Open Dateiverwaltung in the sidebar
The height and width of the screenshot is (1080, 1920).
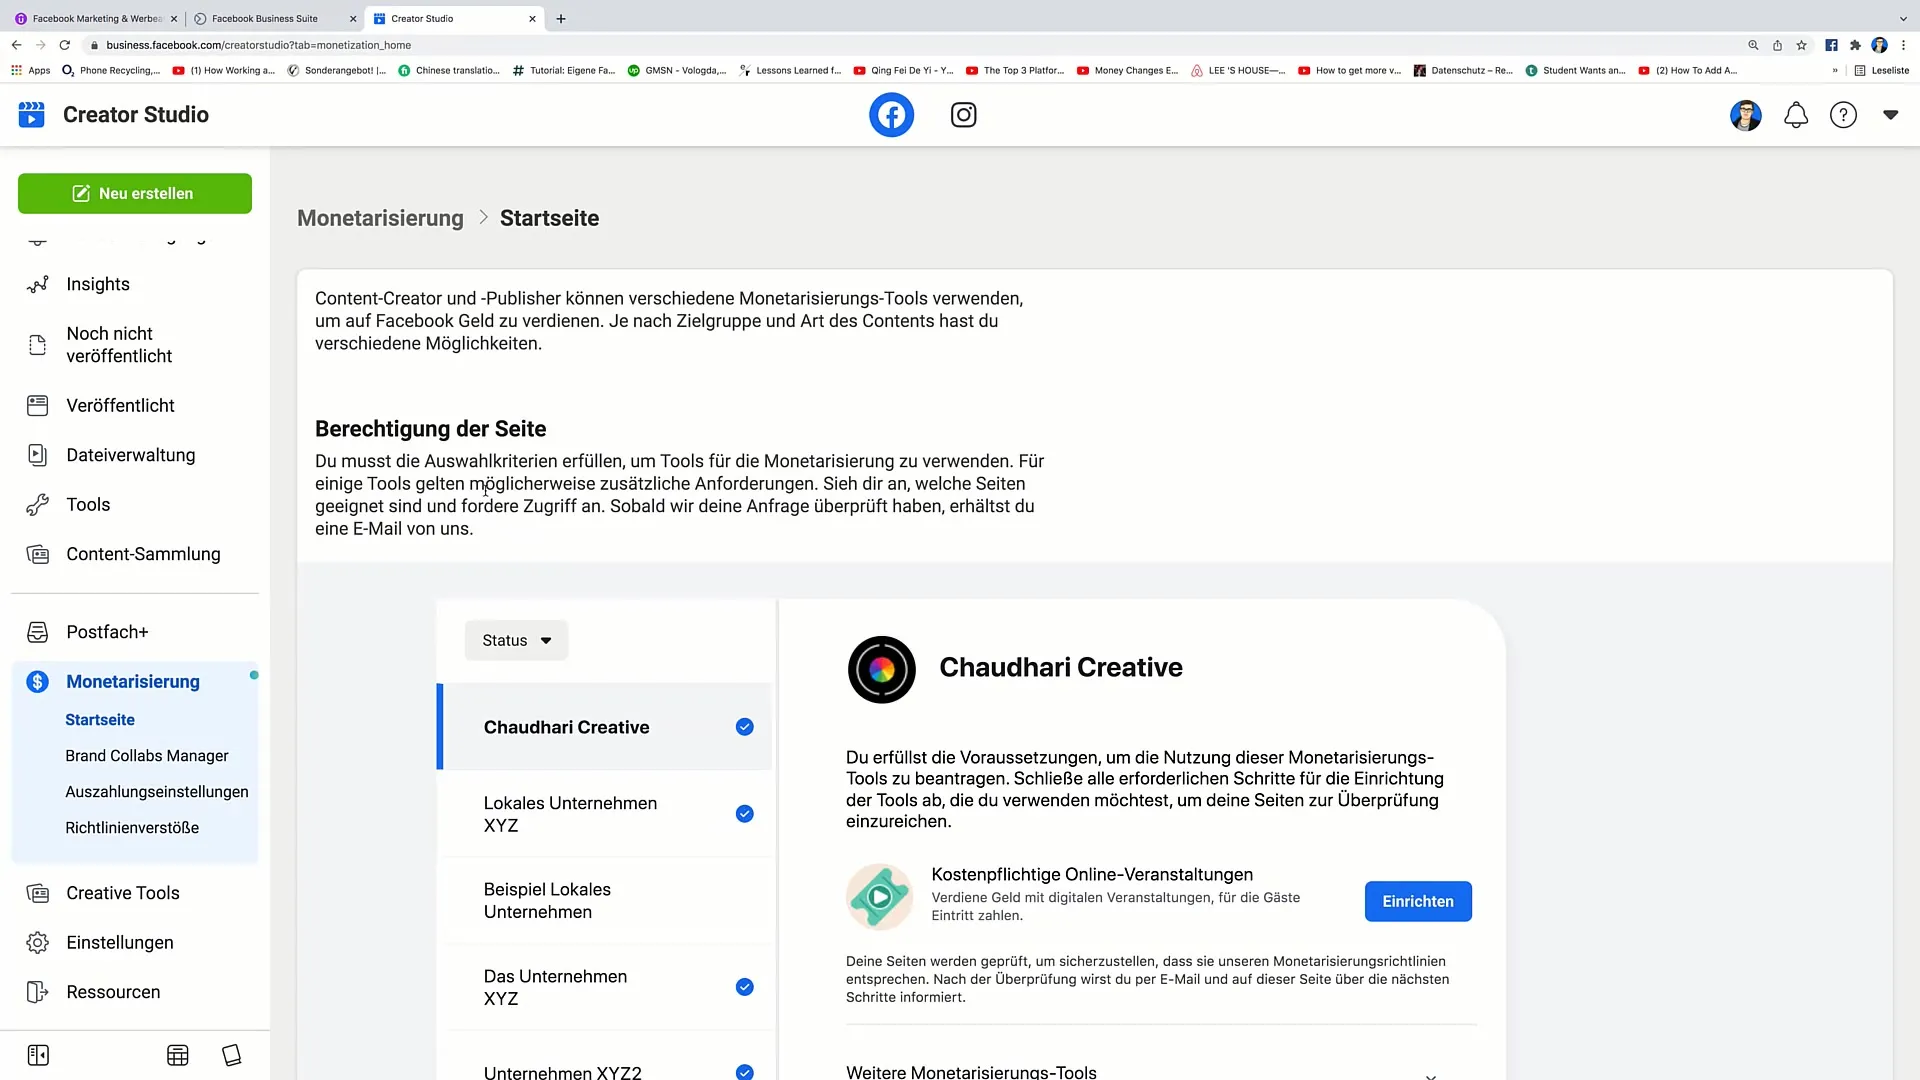(131, 455)
